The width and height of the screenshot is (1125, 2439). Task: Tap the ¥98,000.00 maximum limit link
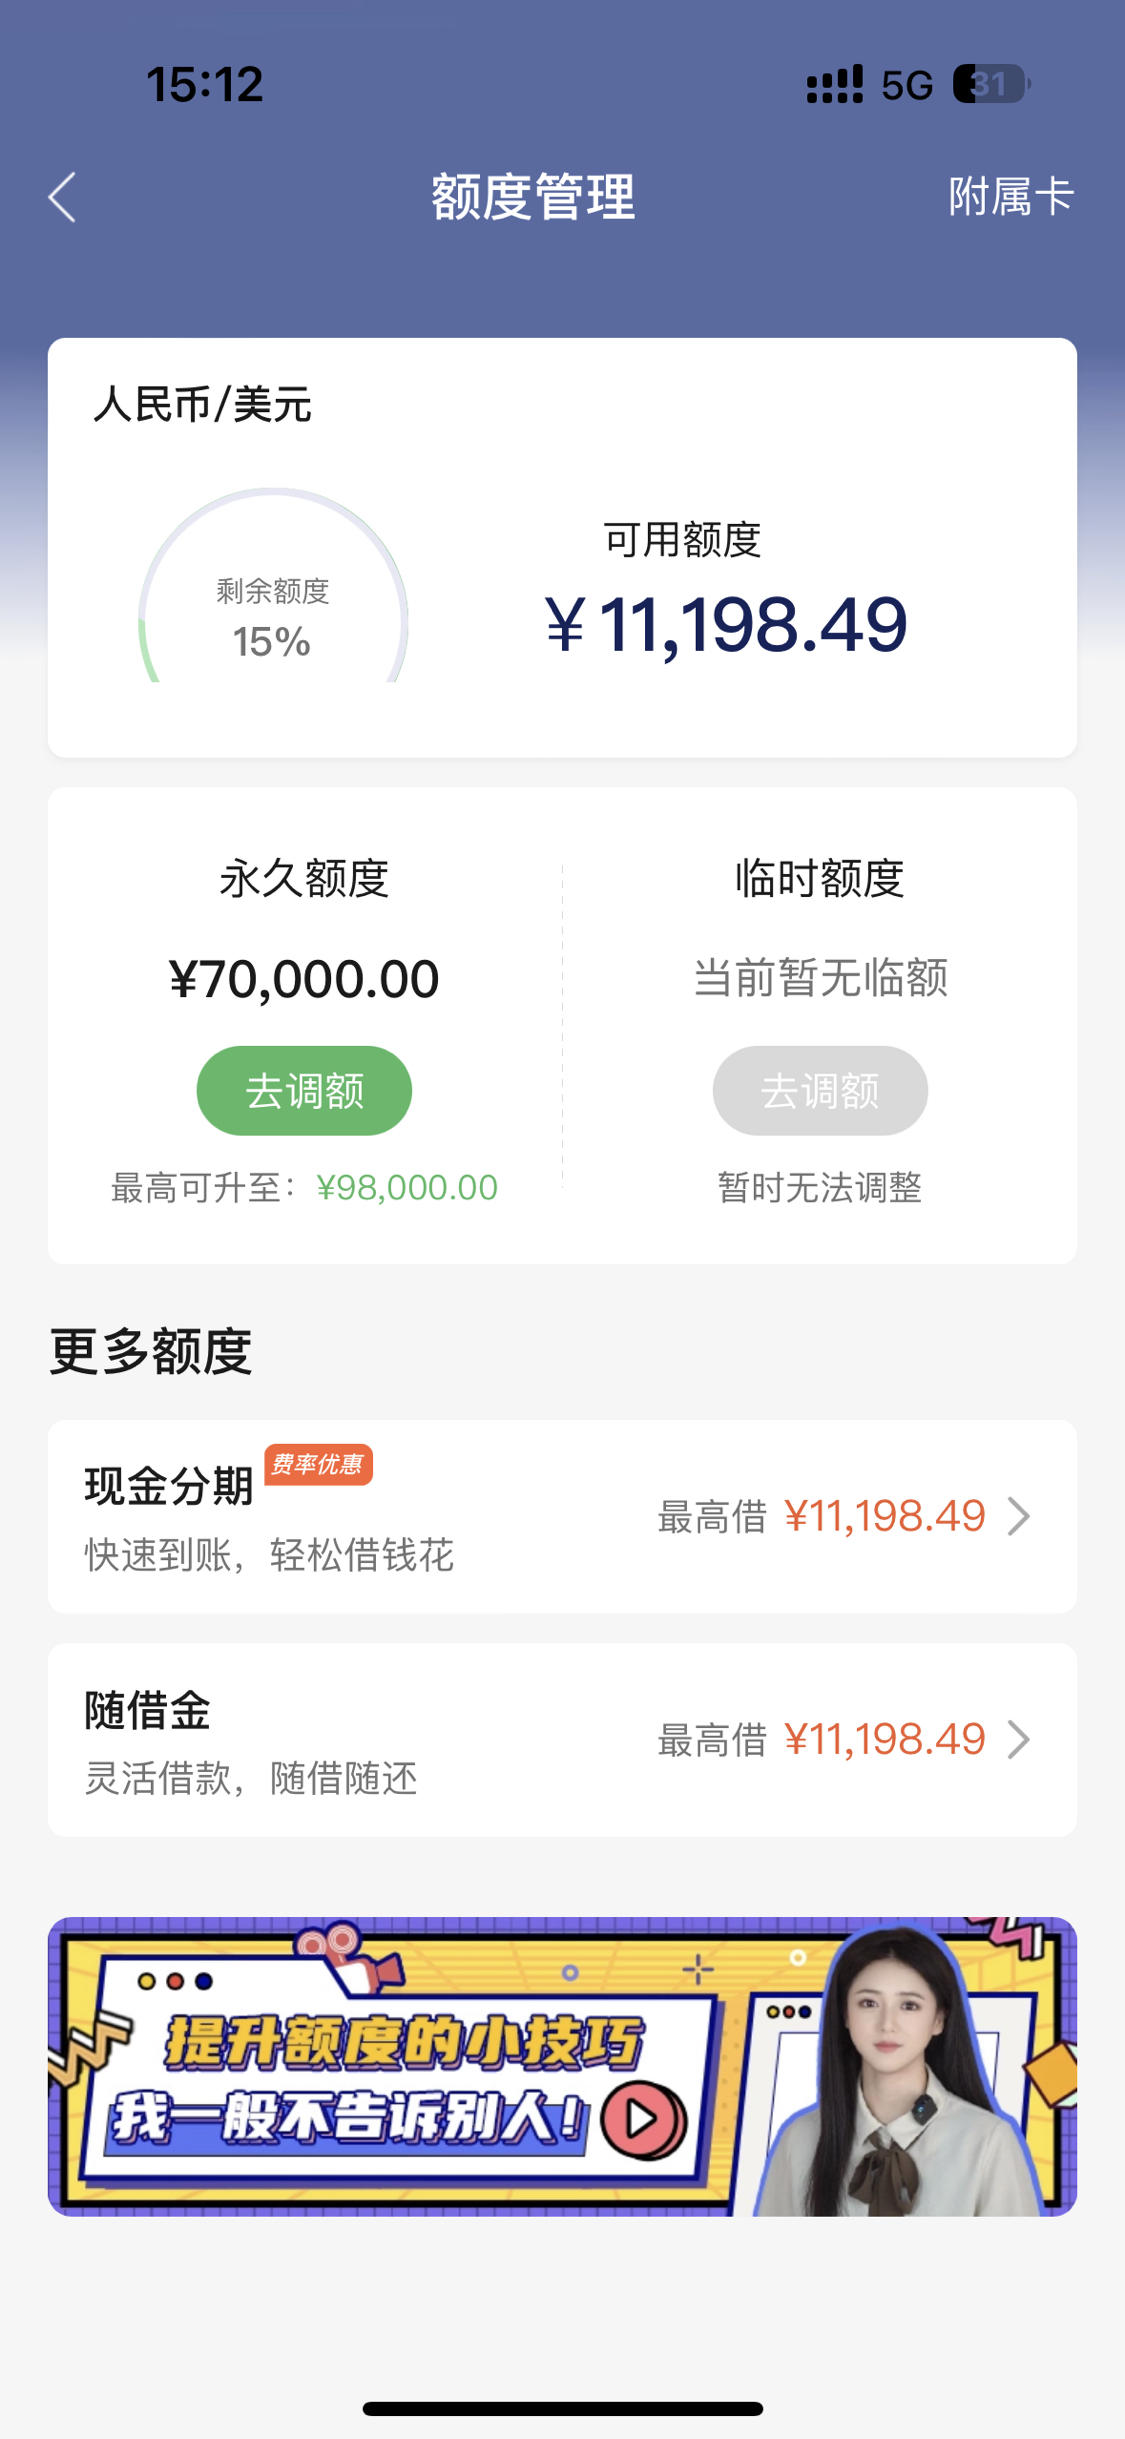coord(407,1187)
